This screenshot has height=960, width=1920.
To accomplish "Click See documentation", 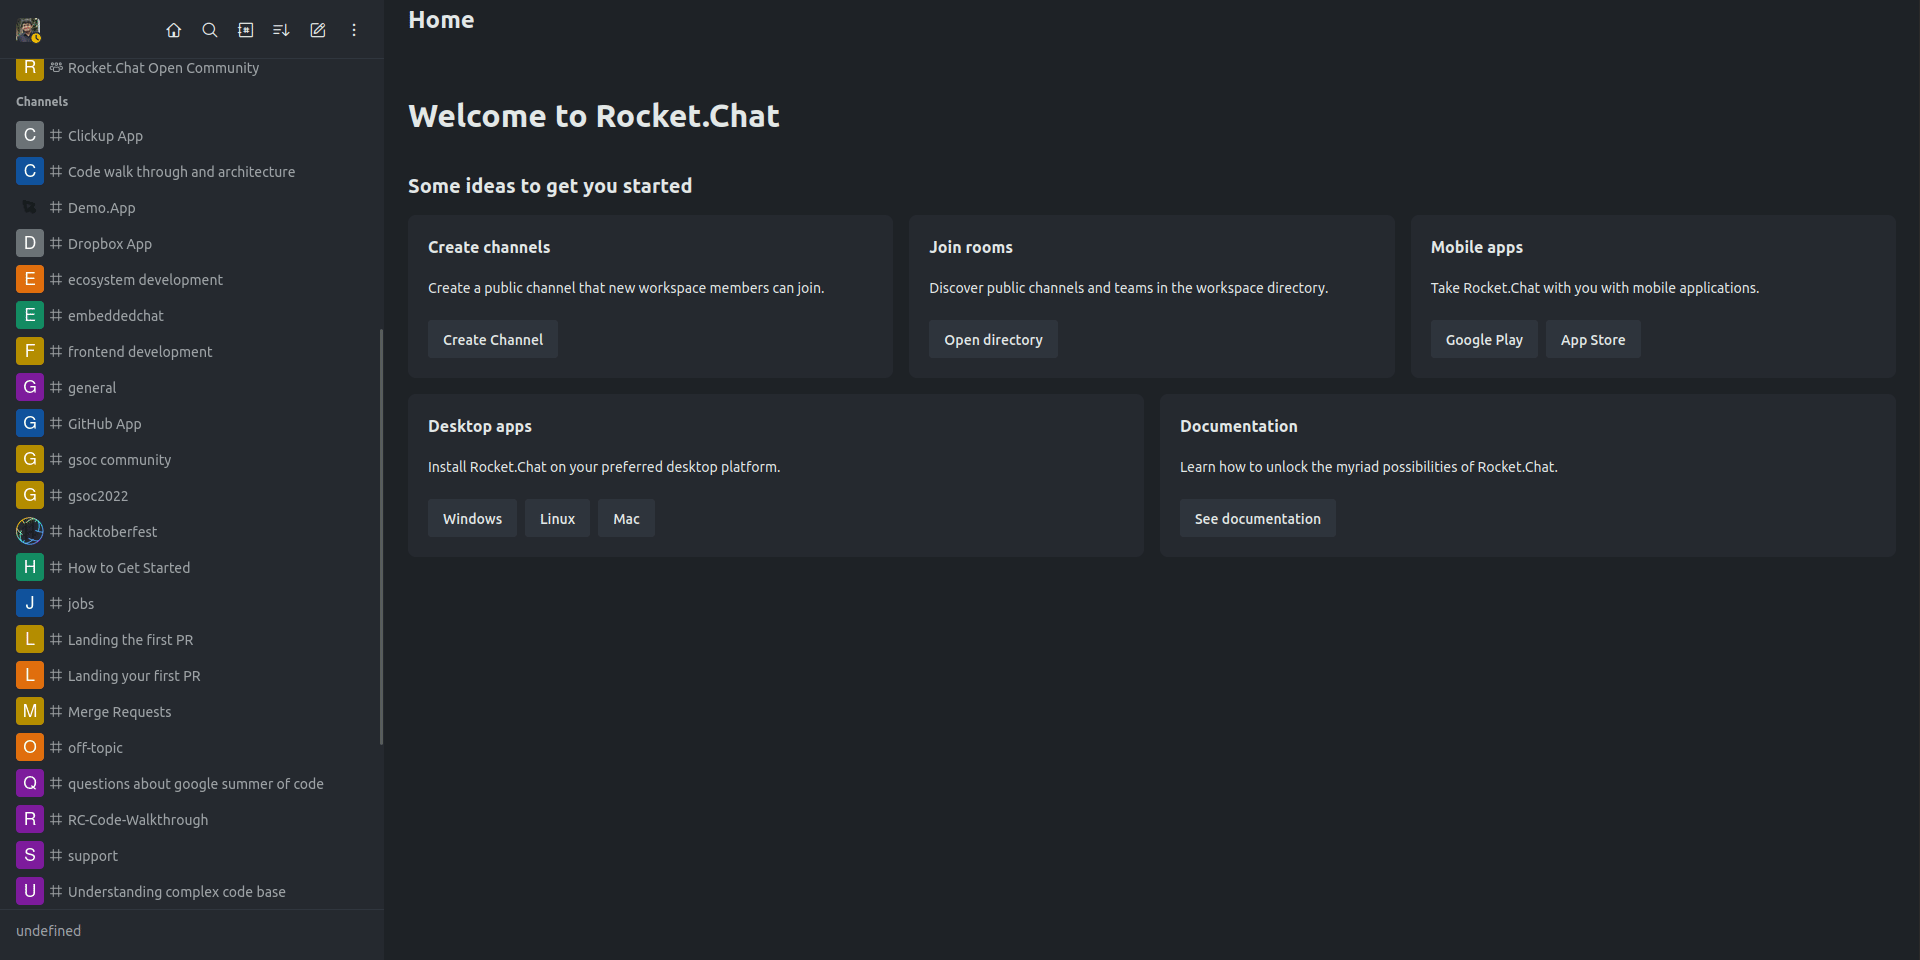I will tap(1257, 518).
